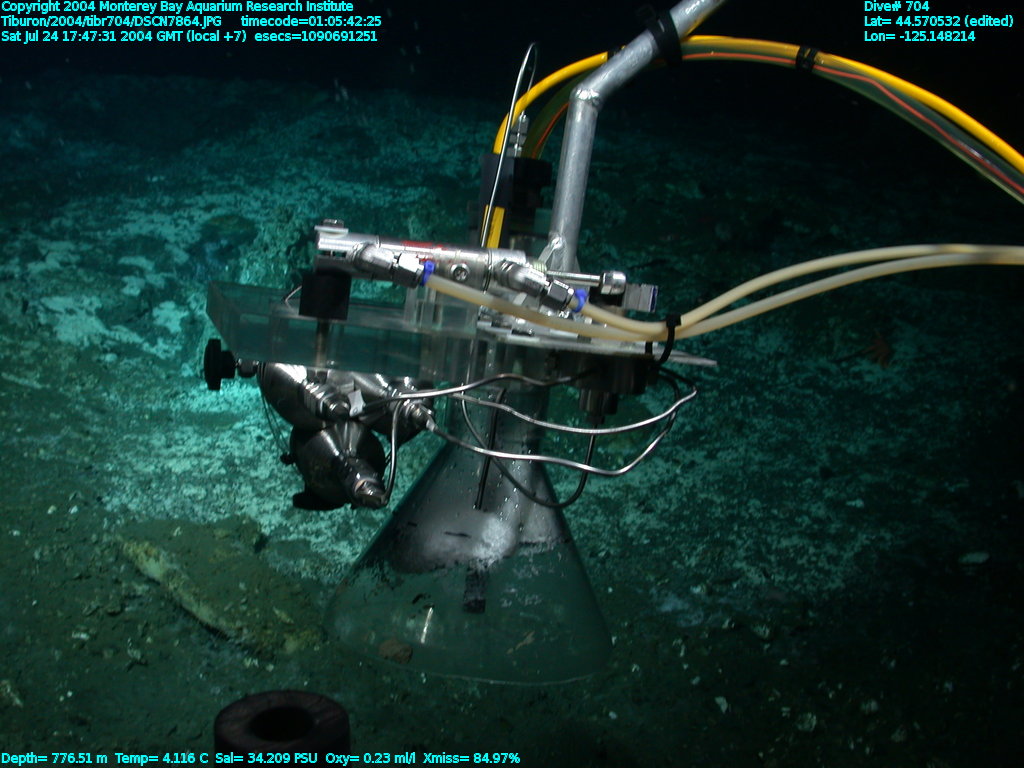The width and height of the screenshot is (1024, 768).
Task: Click the Monterey Bay Aquarium copyright text
Action: (177, 7)
